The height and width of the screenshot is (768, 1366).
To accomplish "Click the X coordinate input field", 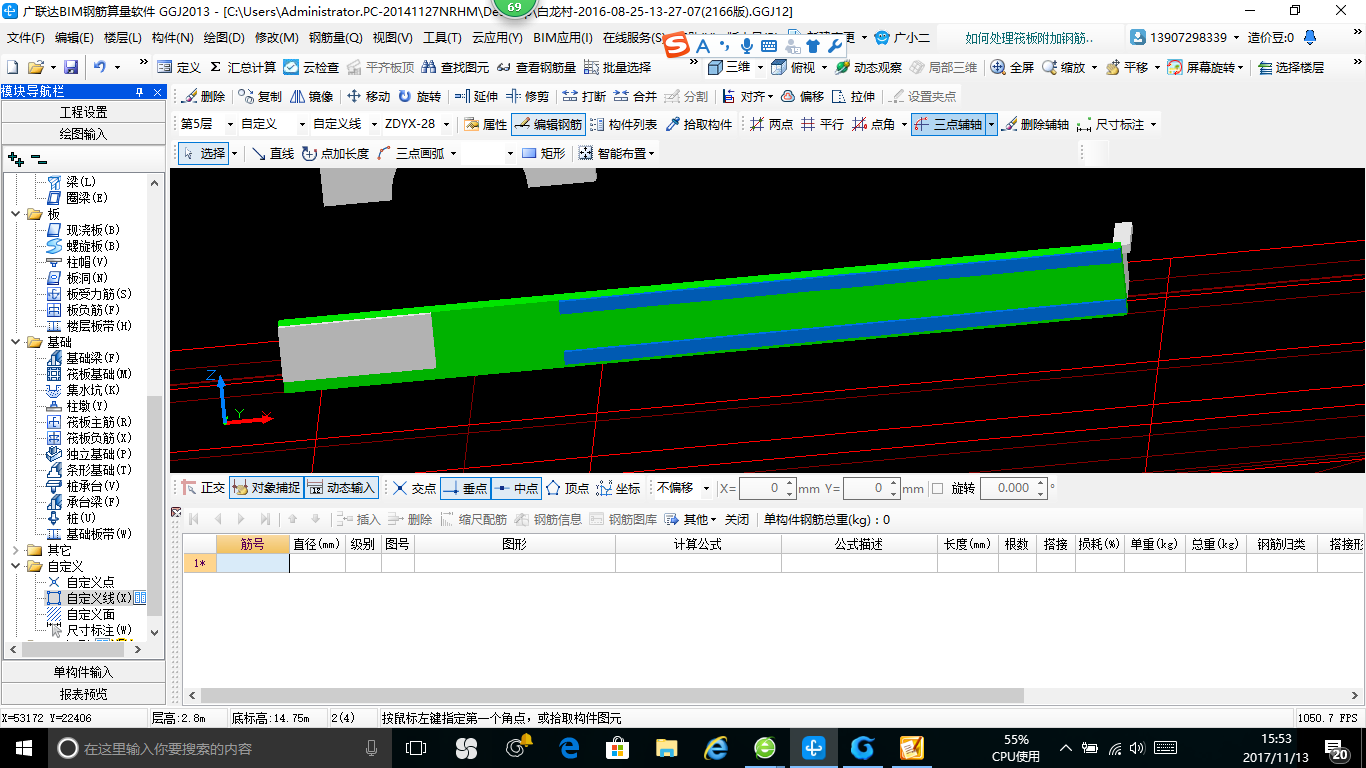I will click(767, 488).
